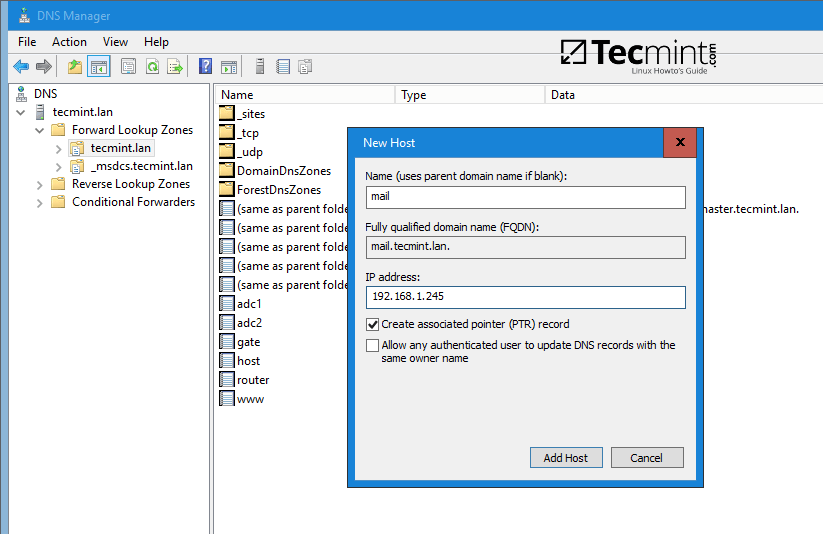Enable Allow any authenticated user update checkbox
The height and width of the screenshot is (534, 823).
coord(373,345)
